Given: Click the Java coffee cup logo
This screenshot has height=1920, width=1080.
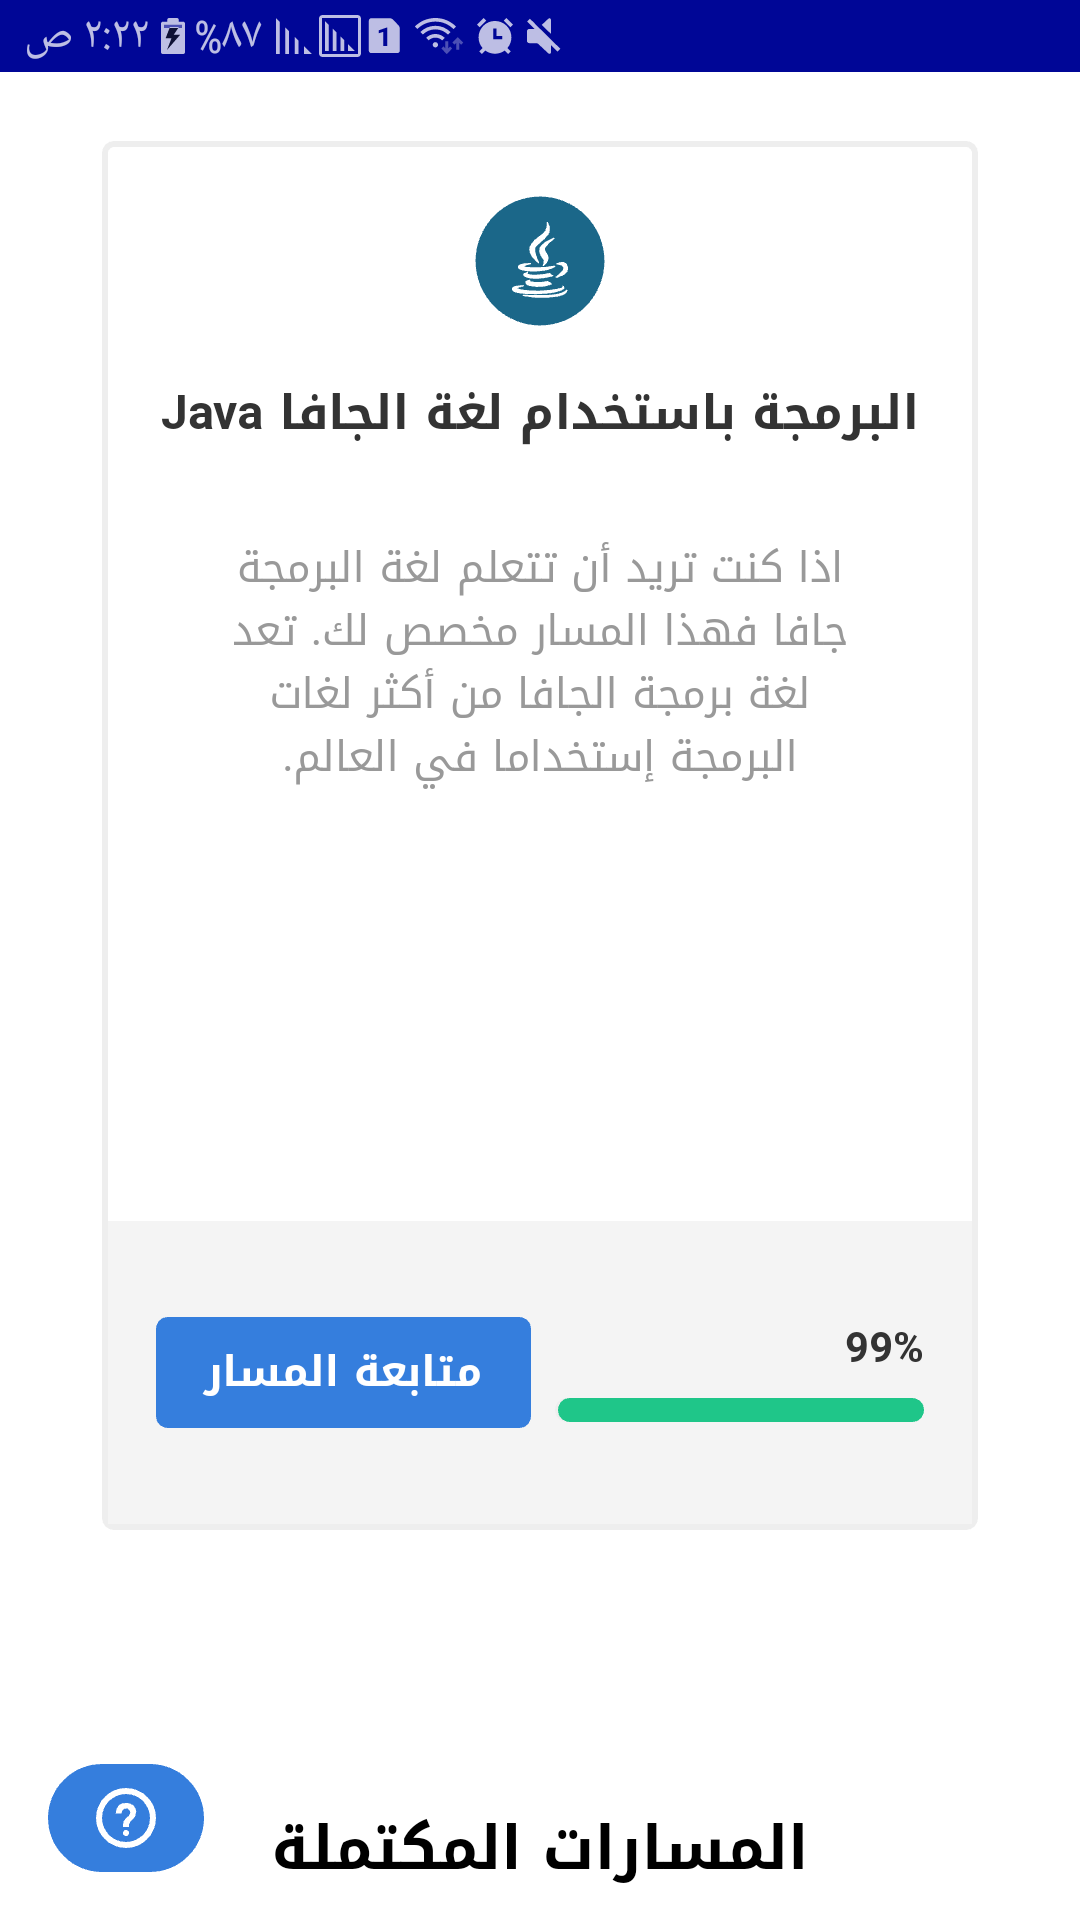Looking at the screenshot, I should (x=540, y=261).
